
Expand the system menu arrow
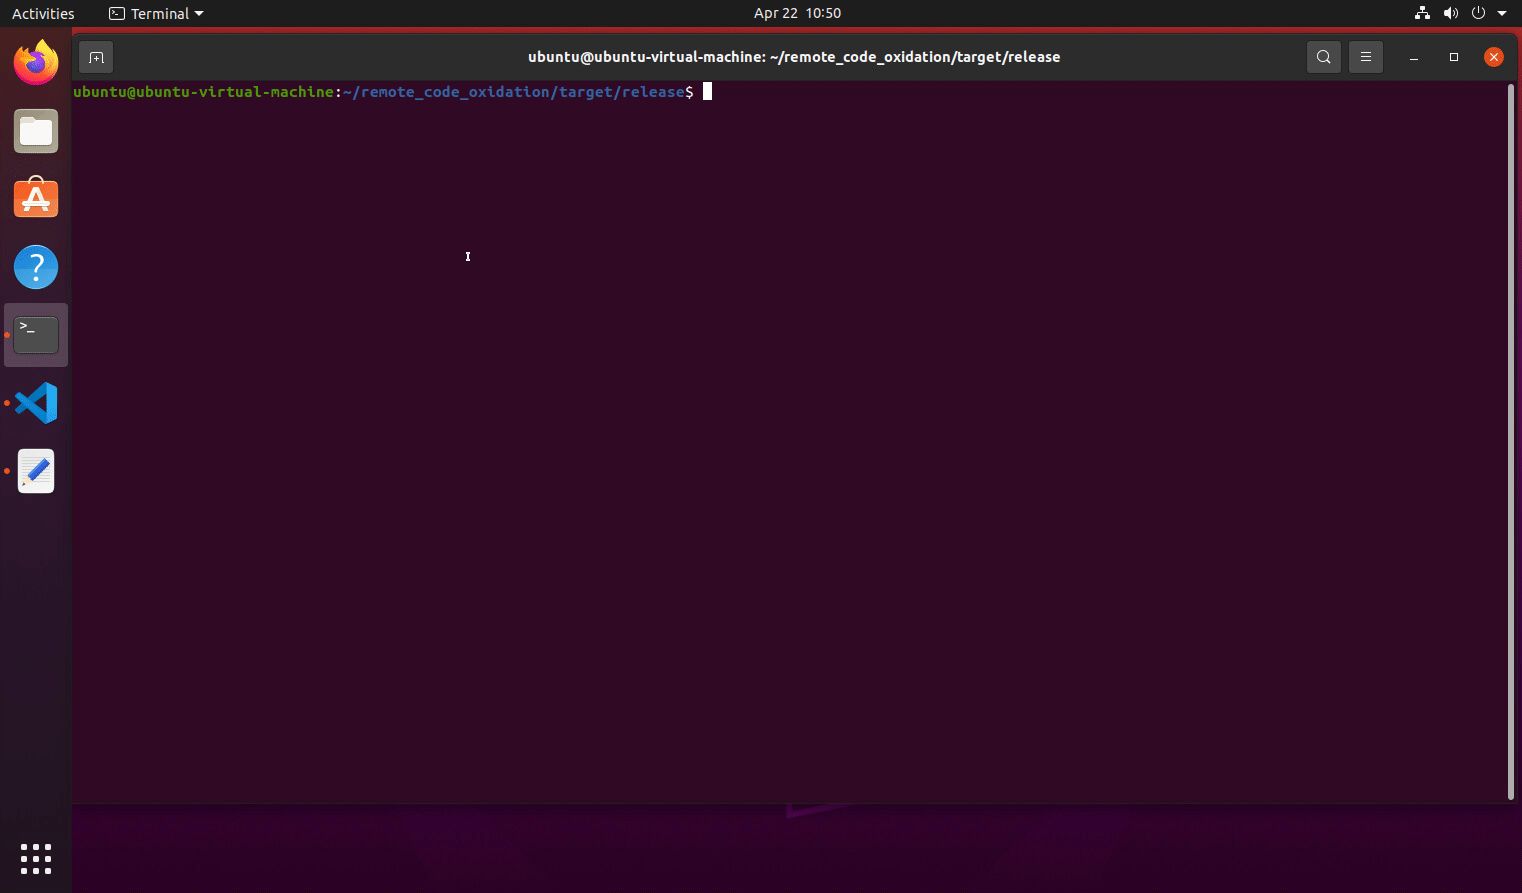1502,14
